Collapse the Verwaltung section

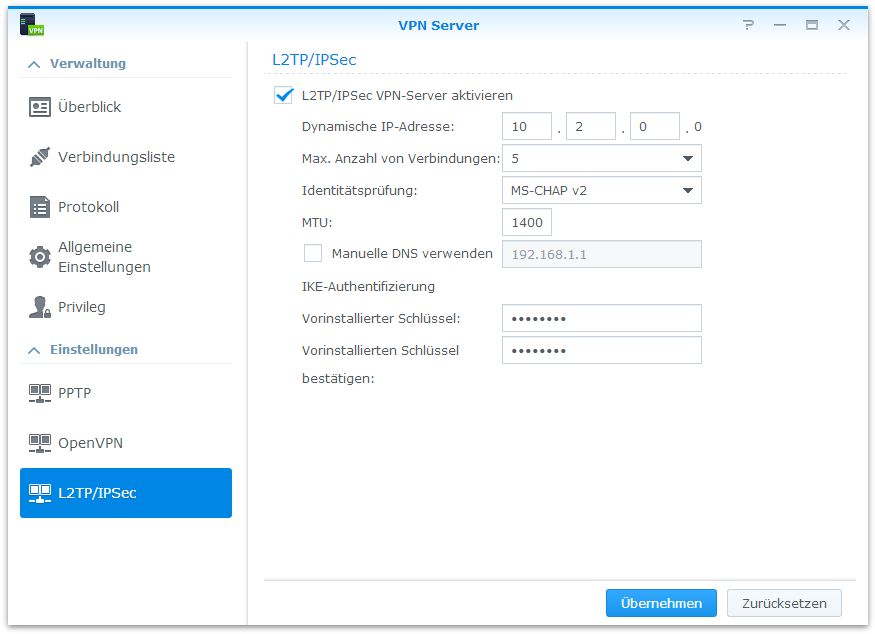[x=35, y=64]
